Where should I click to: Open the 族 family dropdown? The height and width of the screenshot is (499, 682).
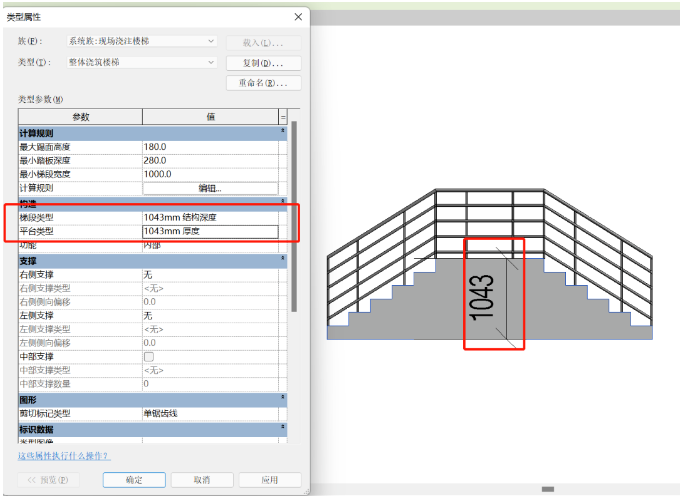point(142,41)
